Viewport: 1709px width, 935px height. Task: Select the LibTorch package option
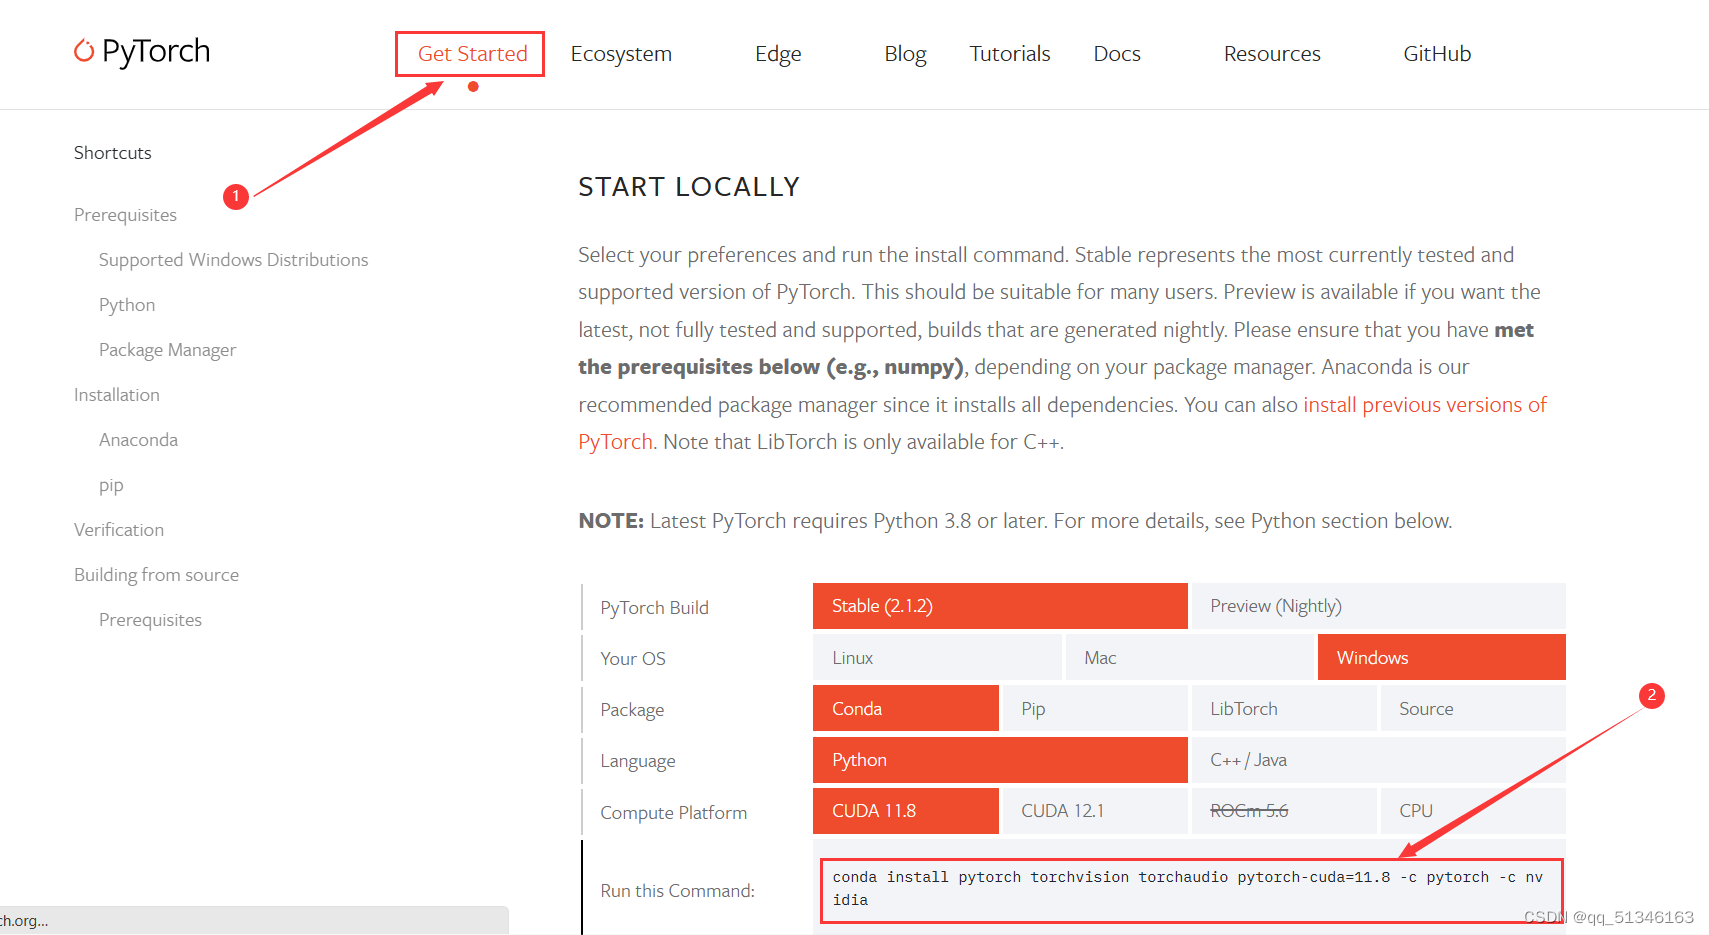(x=1284, y=708)
